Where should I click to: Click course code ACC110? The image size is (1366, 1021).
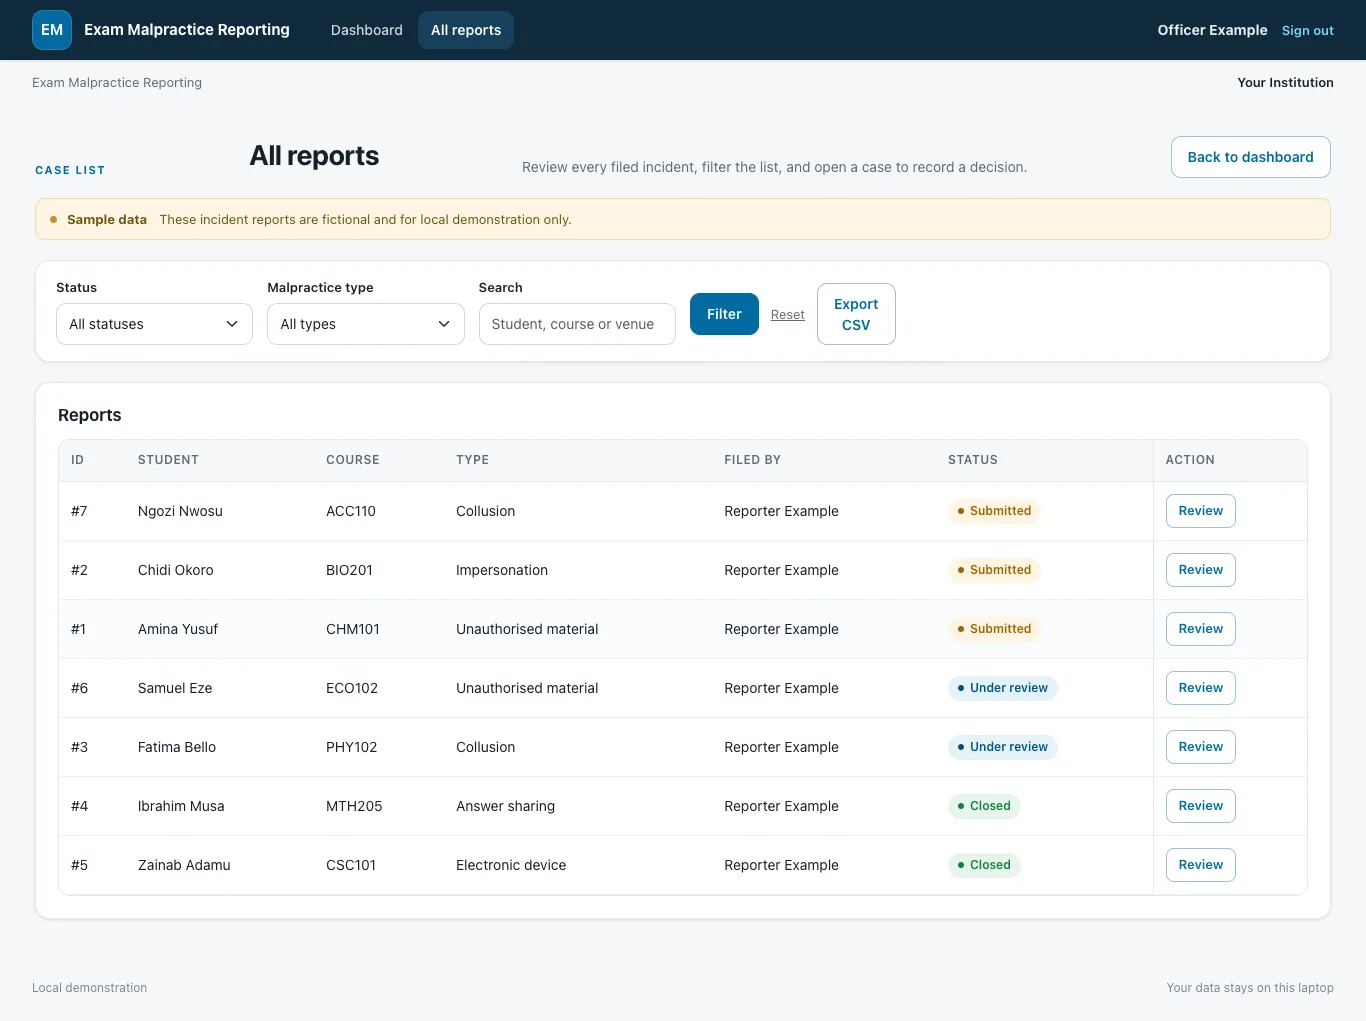pos(351,511)
